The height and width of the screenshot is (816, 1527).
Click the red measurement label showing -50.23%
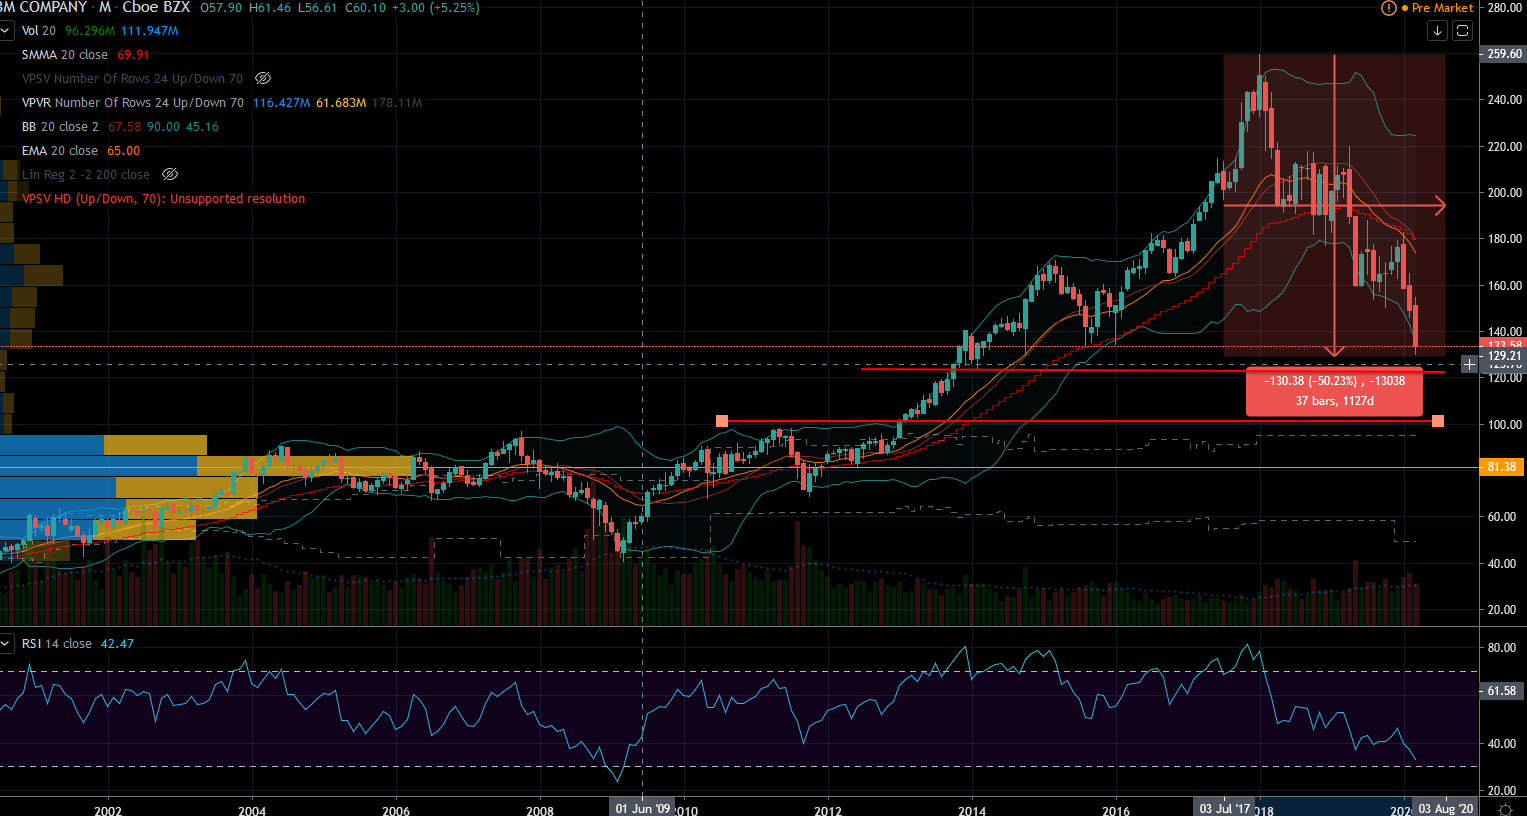(x=1334, y=391)
